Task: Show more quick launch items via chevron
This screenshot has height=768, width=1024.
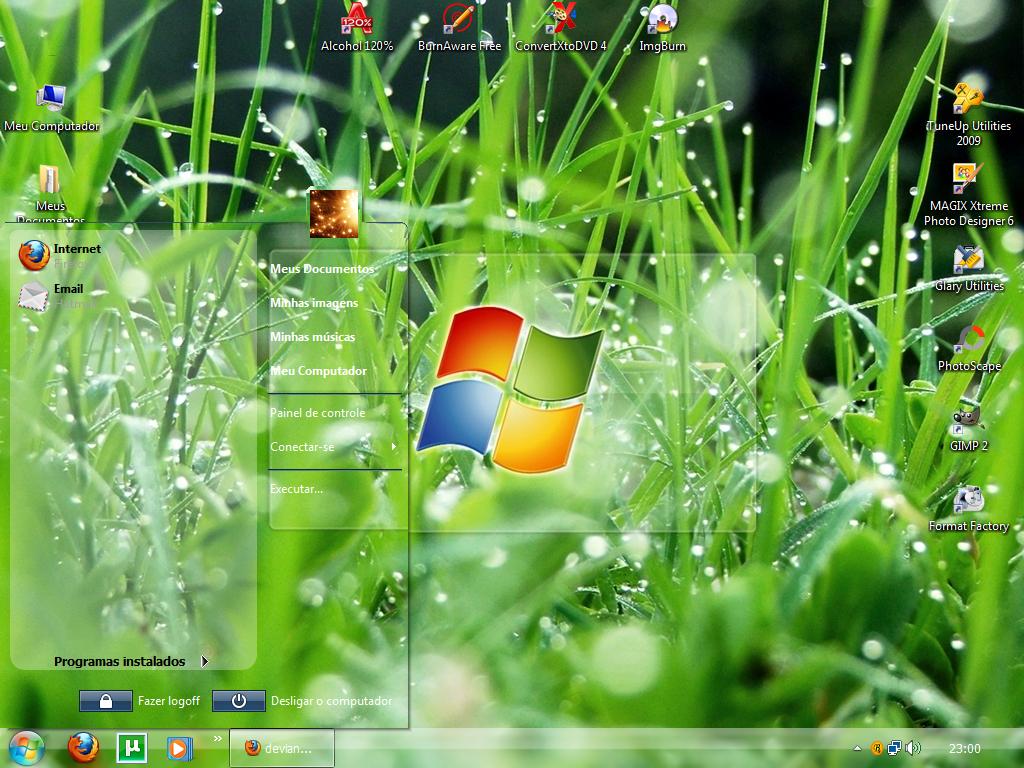Action: (217, 739)
